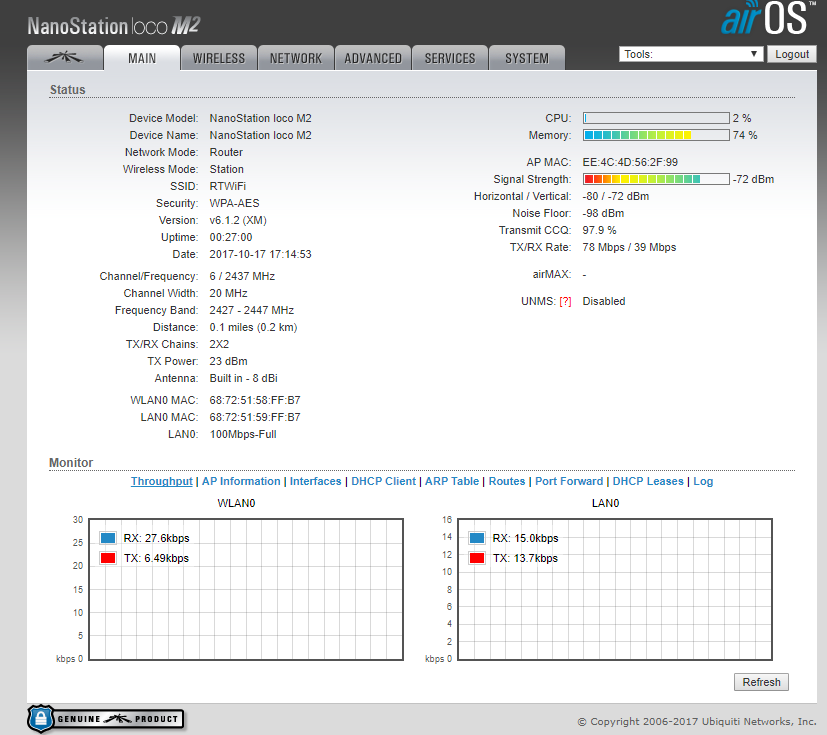Click the airOS logo

[767, 18]
